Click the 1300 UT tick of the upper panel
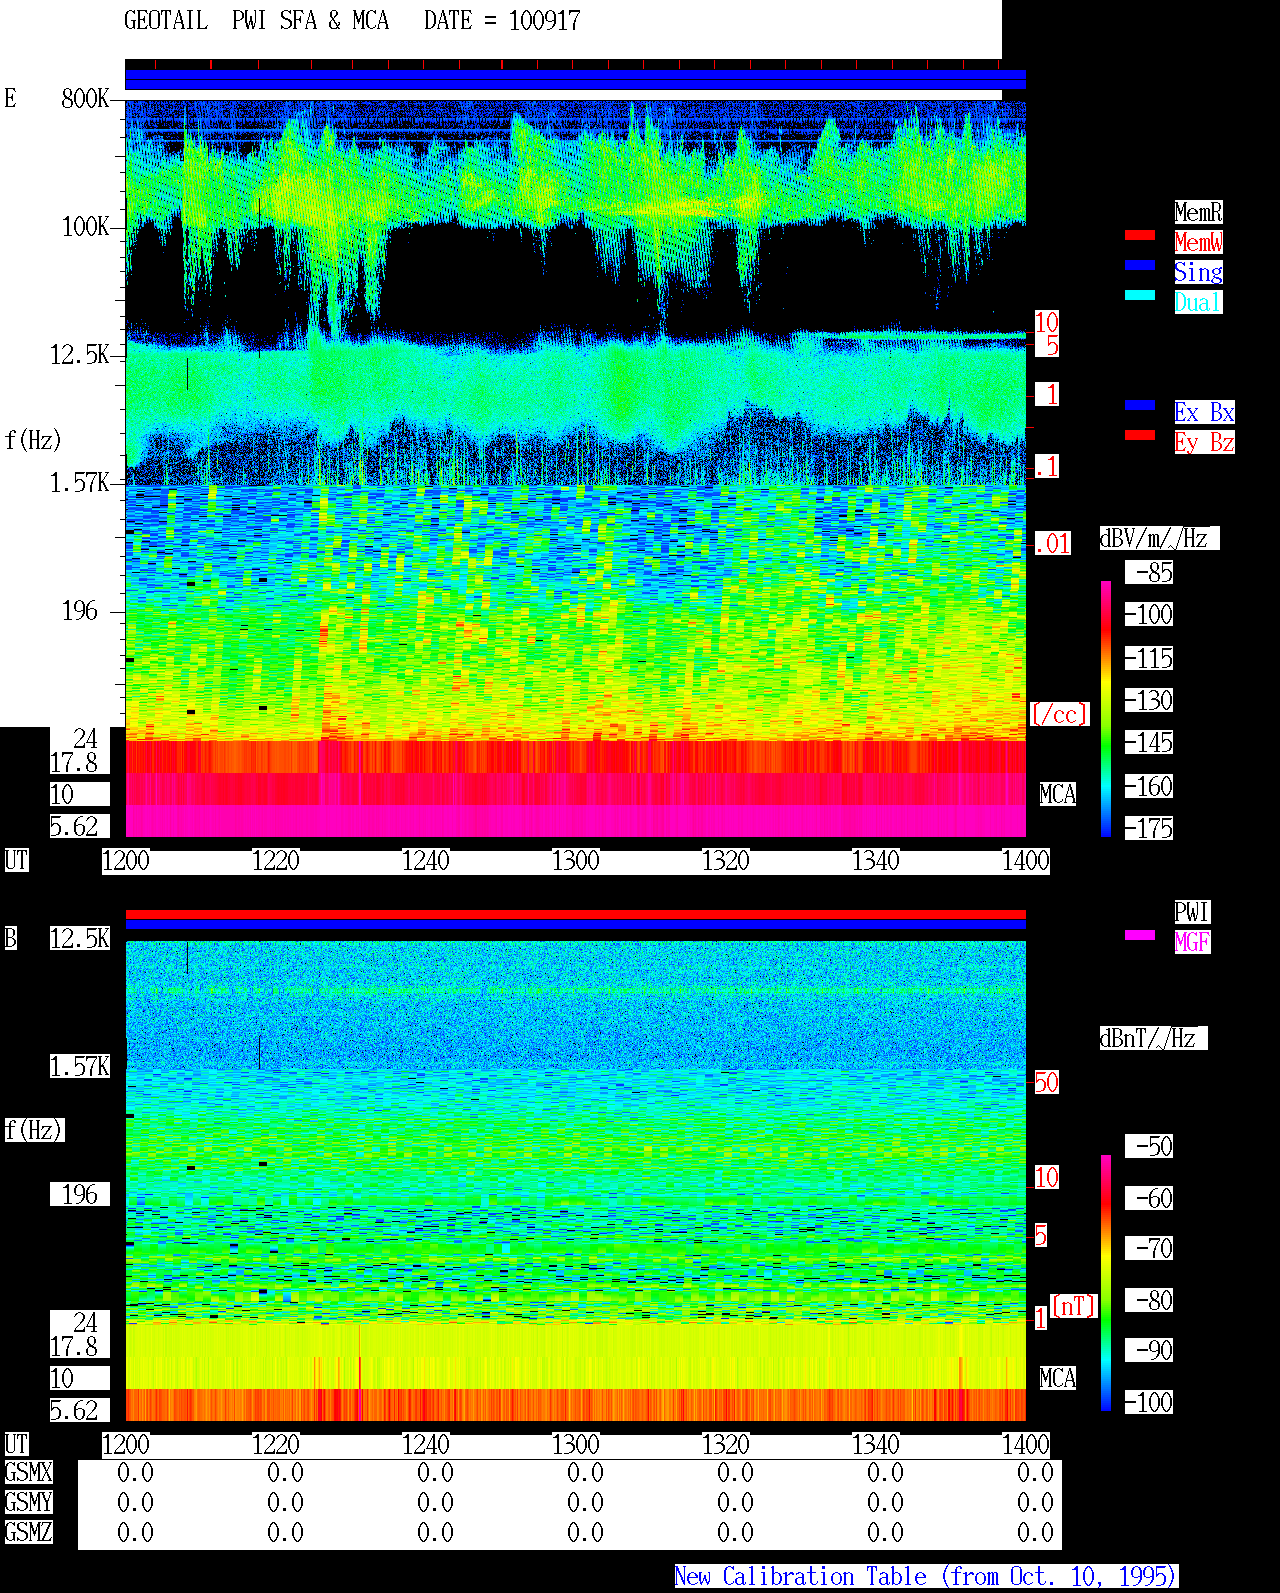 click(x=576, y=861)
